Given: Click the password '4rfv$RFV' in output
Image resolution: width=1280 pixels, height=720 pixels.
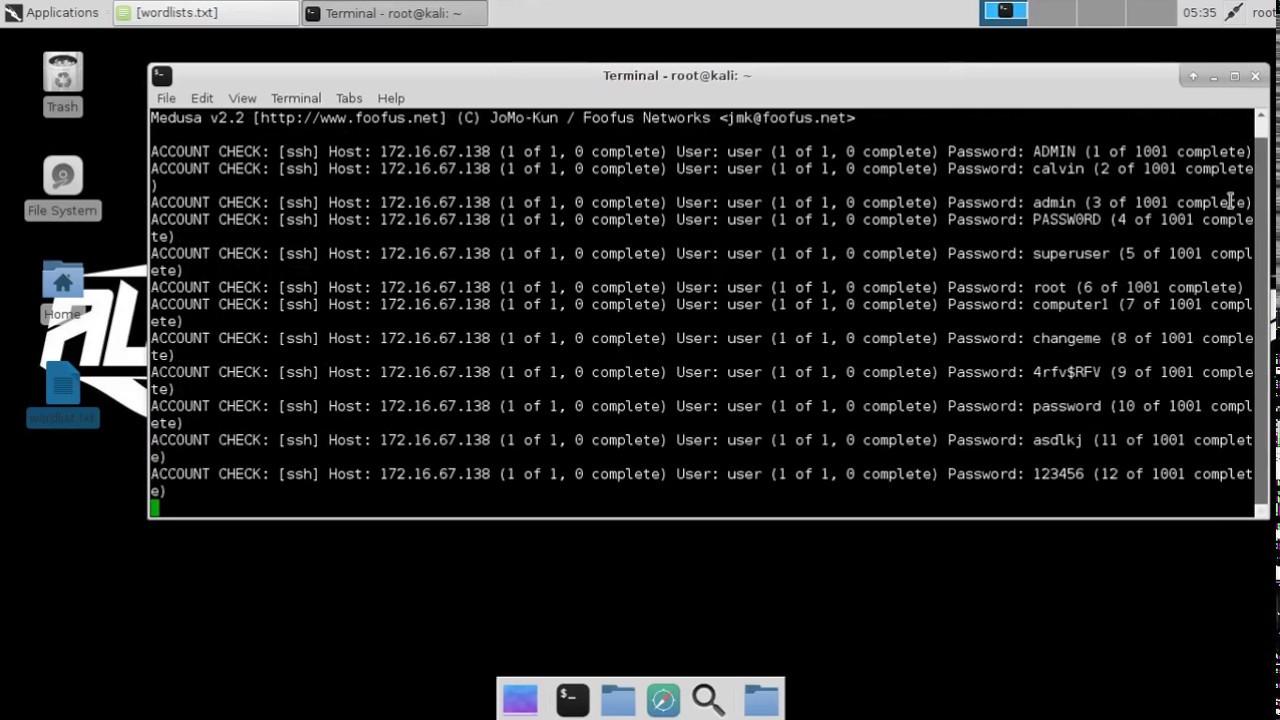Looking at the screenshot, I should pyautogui.click(x=1066, y=372).
